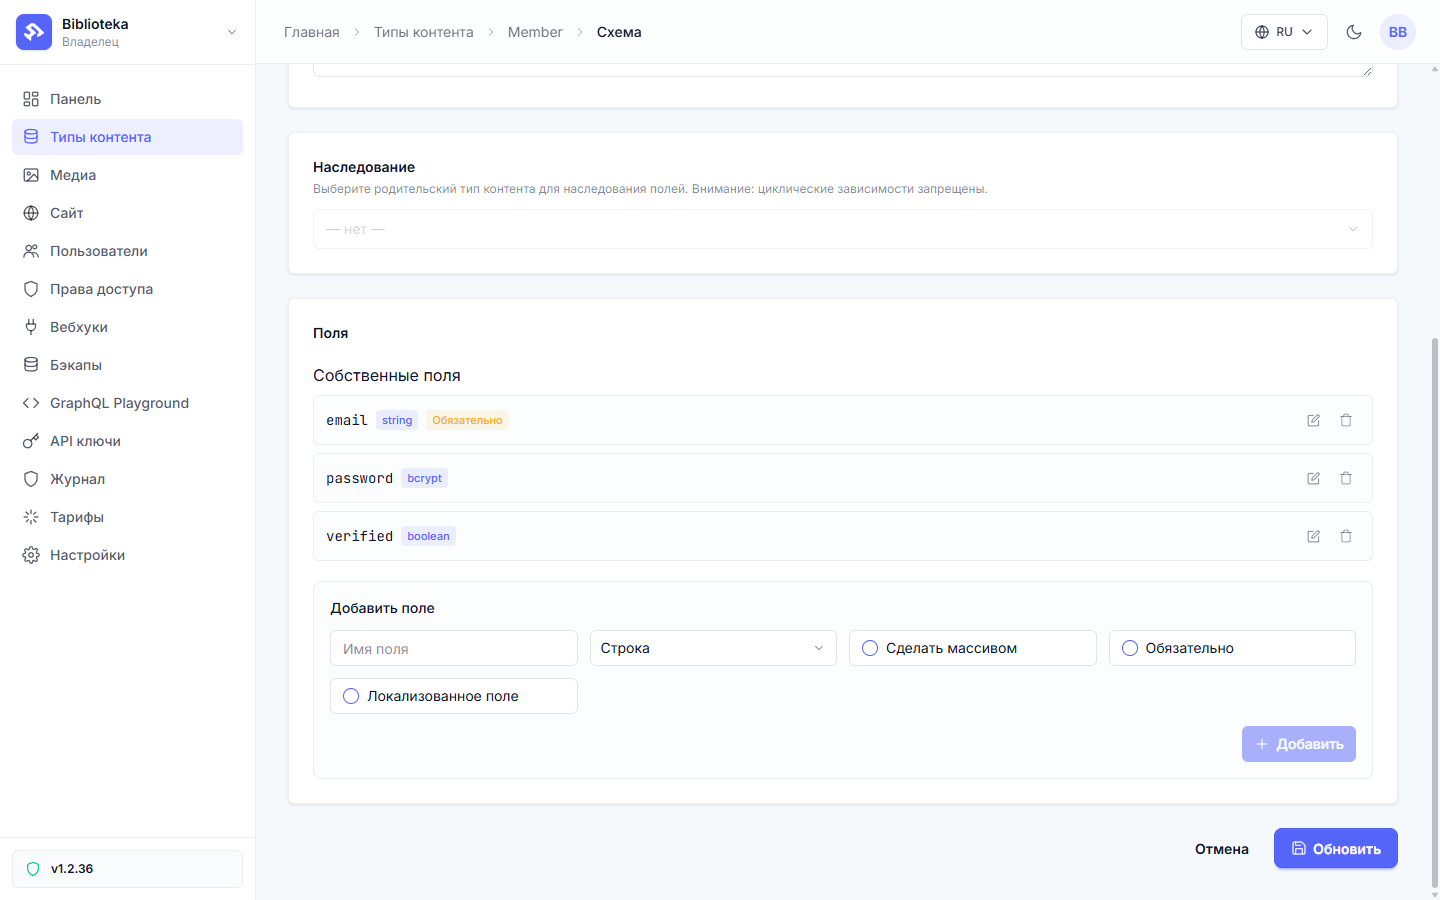Edit the email field
This screenshot has height=900, width=1440.
(x=1313, y=420)
